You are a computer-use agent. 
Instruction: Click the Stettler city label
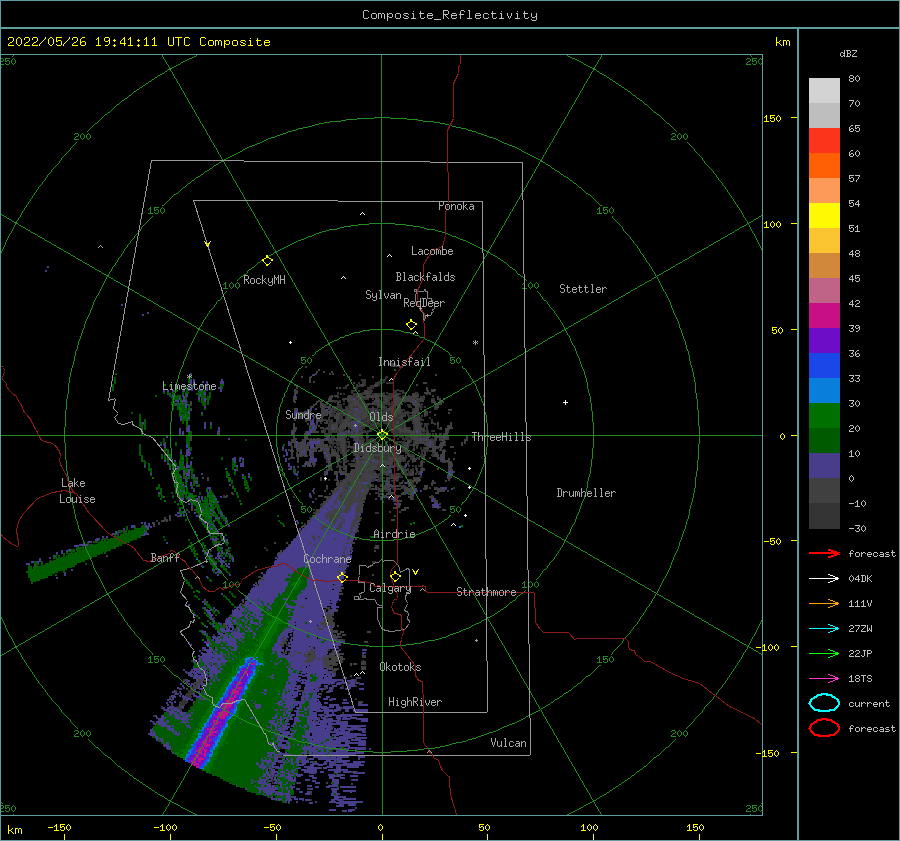coord(583,289)
